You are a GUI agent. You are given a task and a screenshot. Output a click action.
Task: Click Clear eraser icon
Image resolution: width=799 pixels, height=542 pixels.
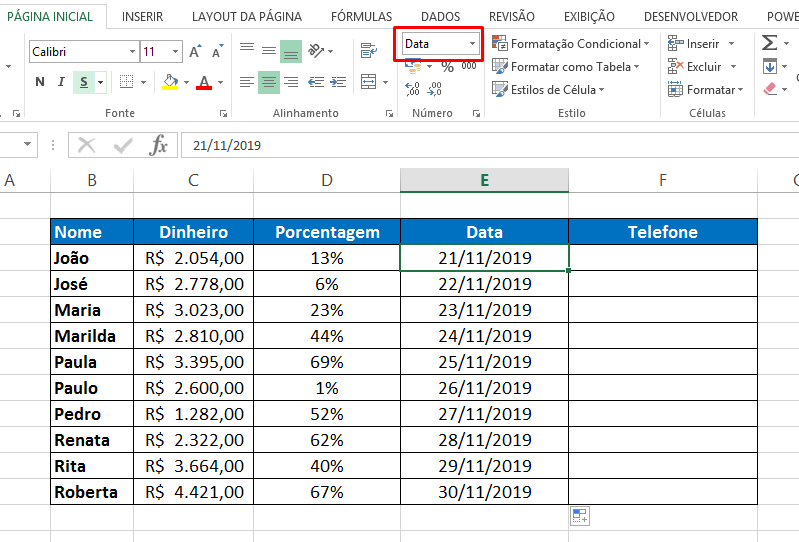pyautogui.click(x=770, y=89)
